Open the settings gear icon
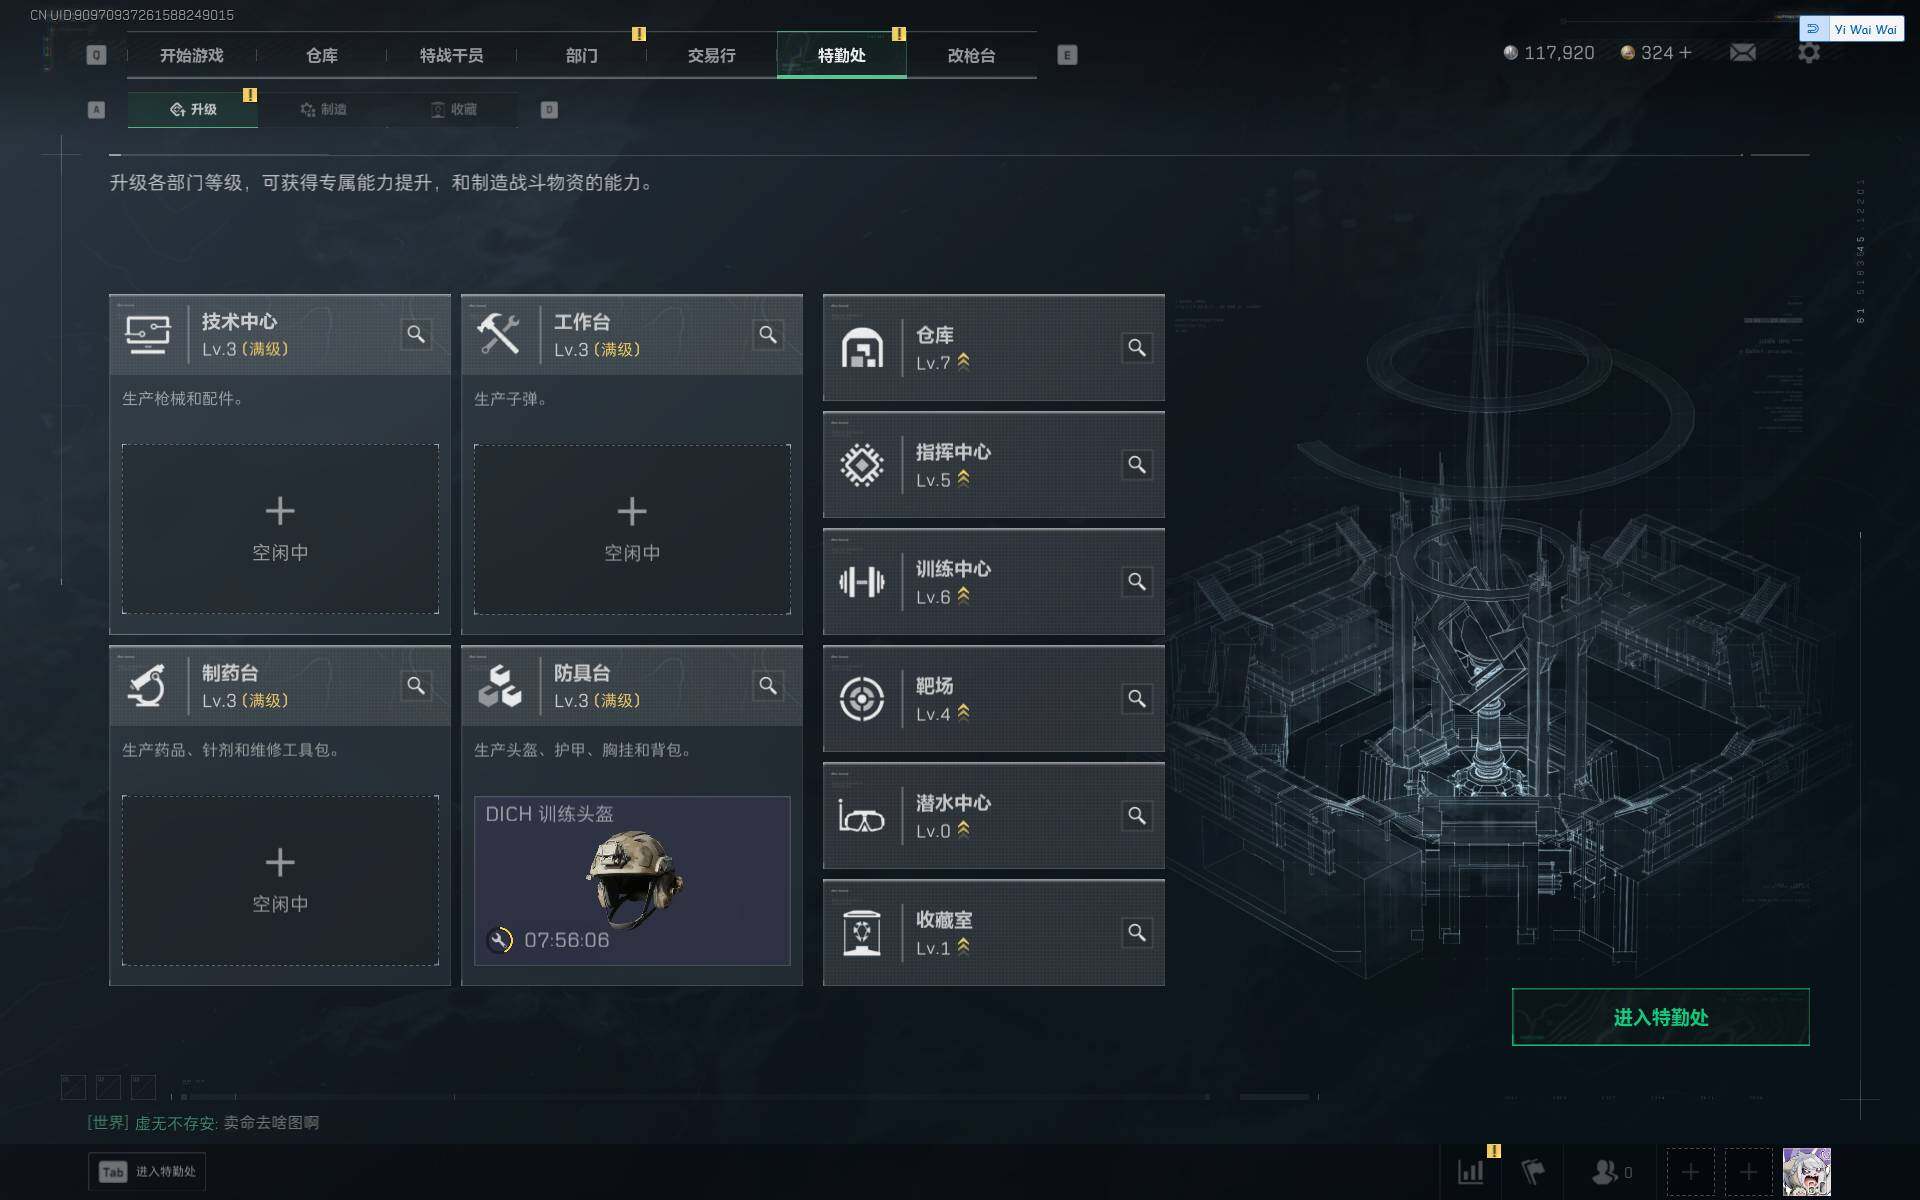The image size is (1920, 1200). (x=1808, y=53)
